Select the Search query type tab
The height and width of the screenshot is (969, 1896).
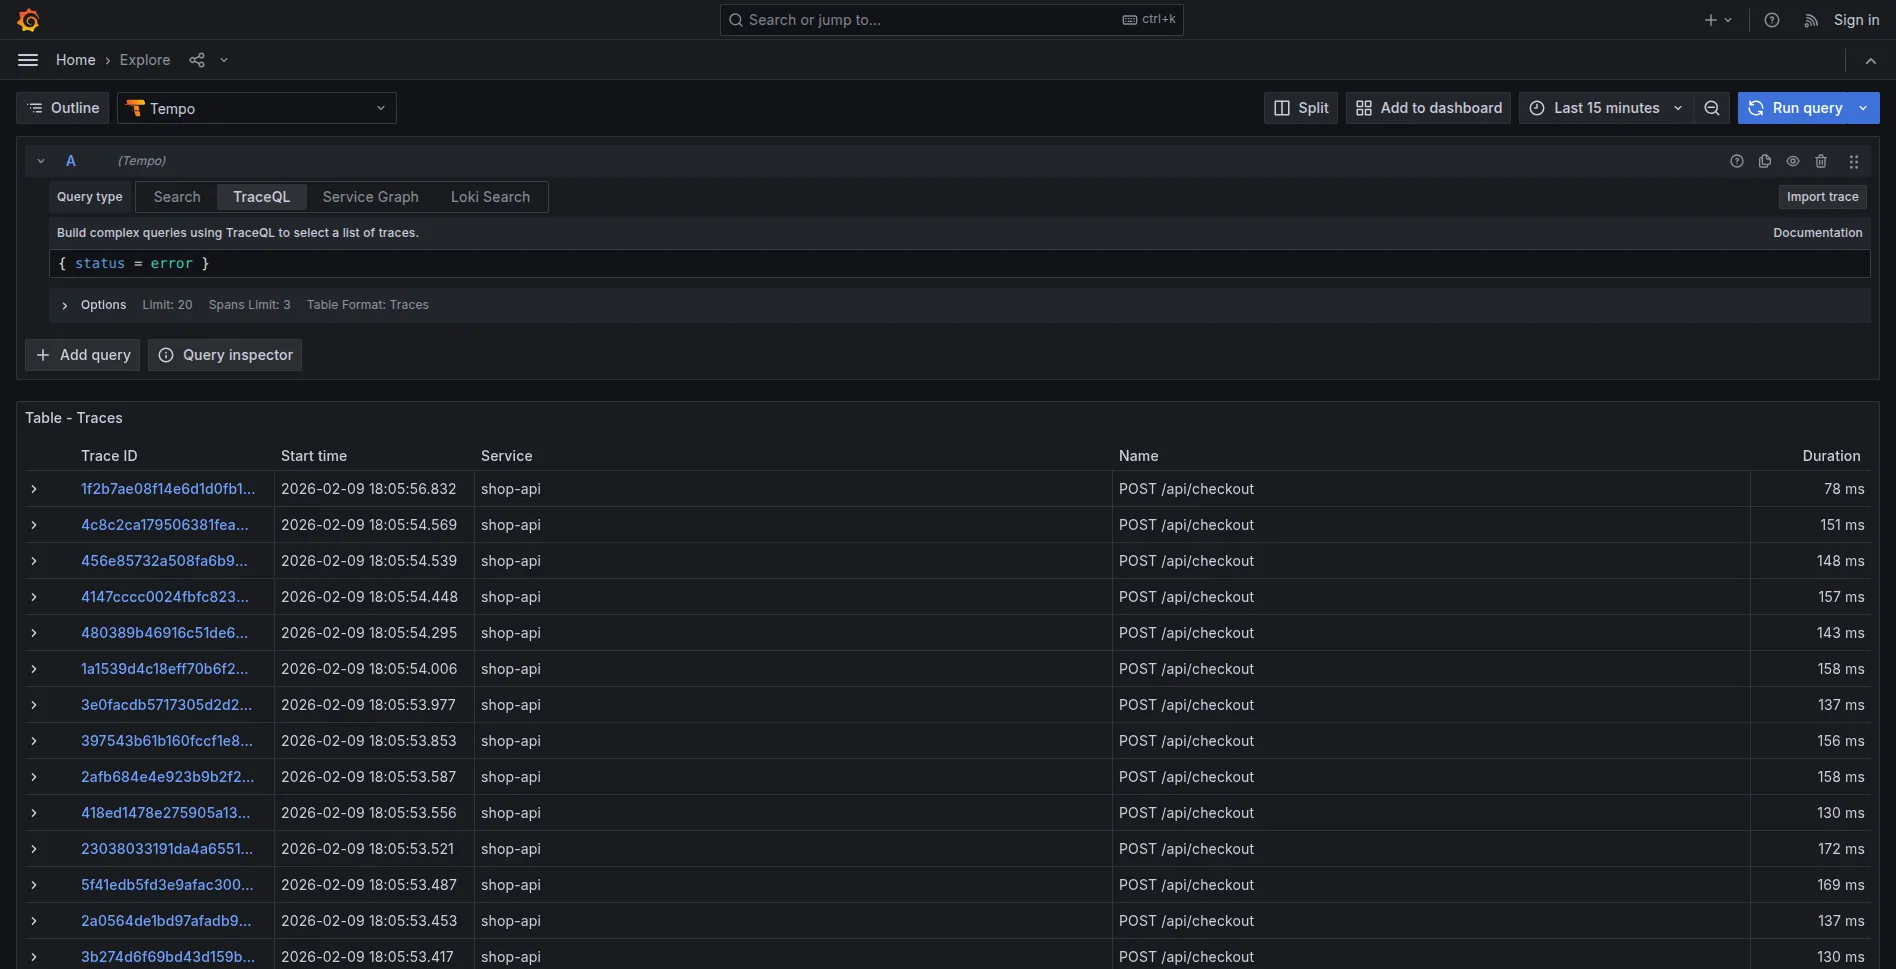(x=177, y=197)
